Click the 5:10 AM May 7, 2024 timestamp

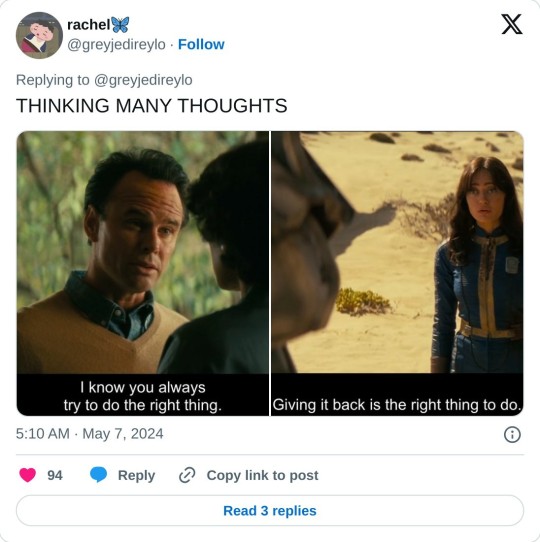(90, 434)
